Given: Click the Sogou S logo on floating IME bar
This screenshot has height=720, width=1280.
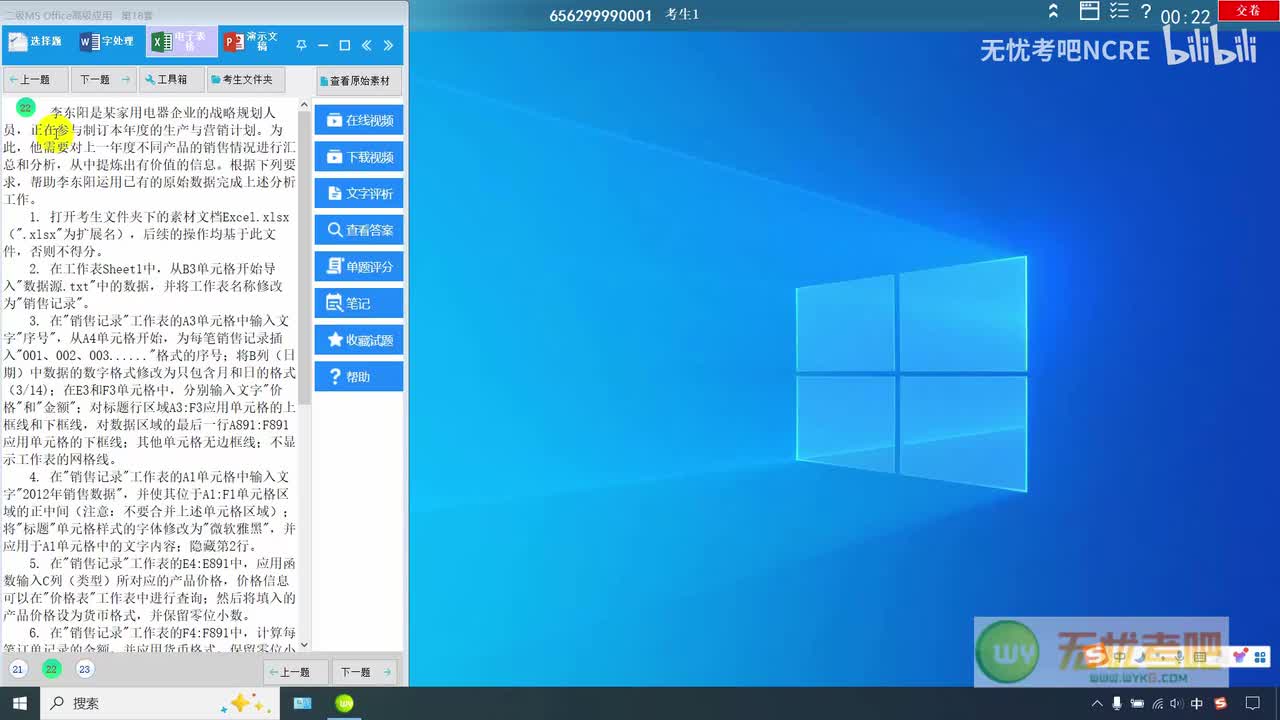Looking at the screenshot, I should pyautogui.click(x=1097, y=656).
